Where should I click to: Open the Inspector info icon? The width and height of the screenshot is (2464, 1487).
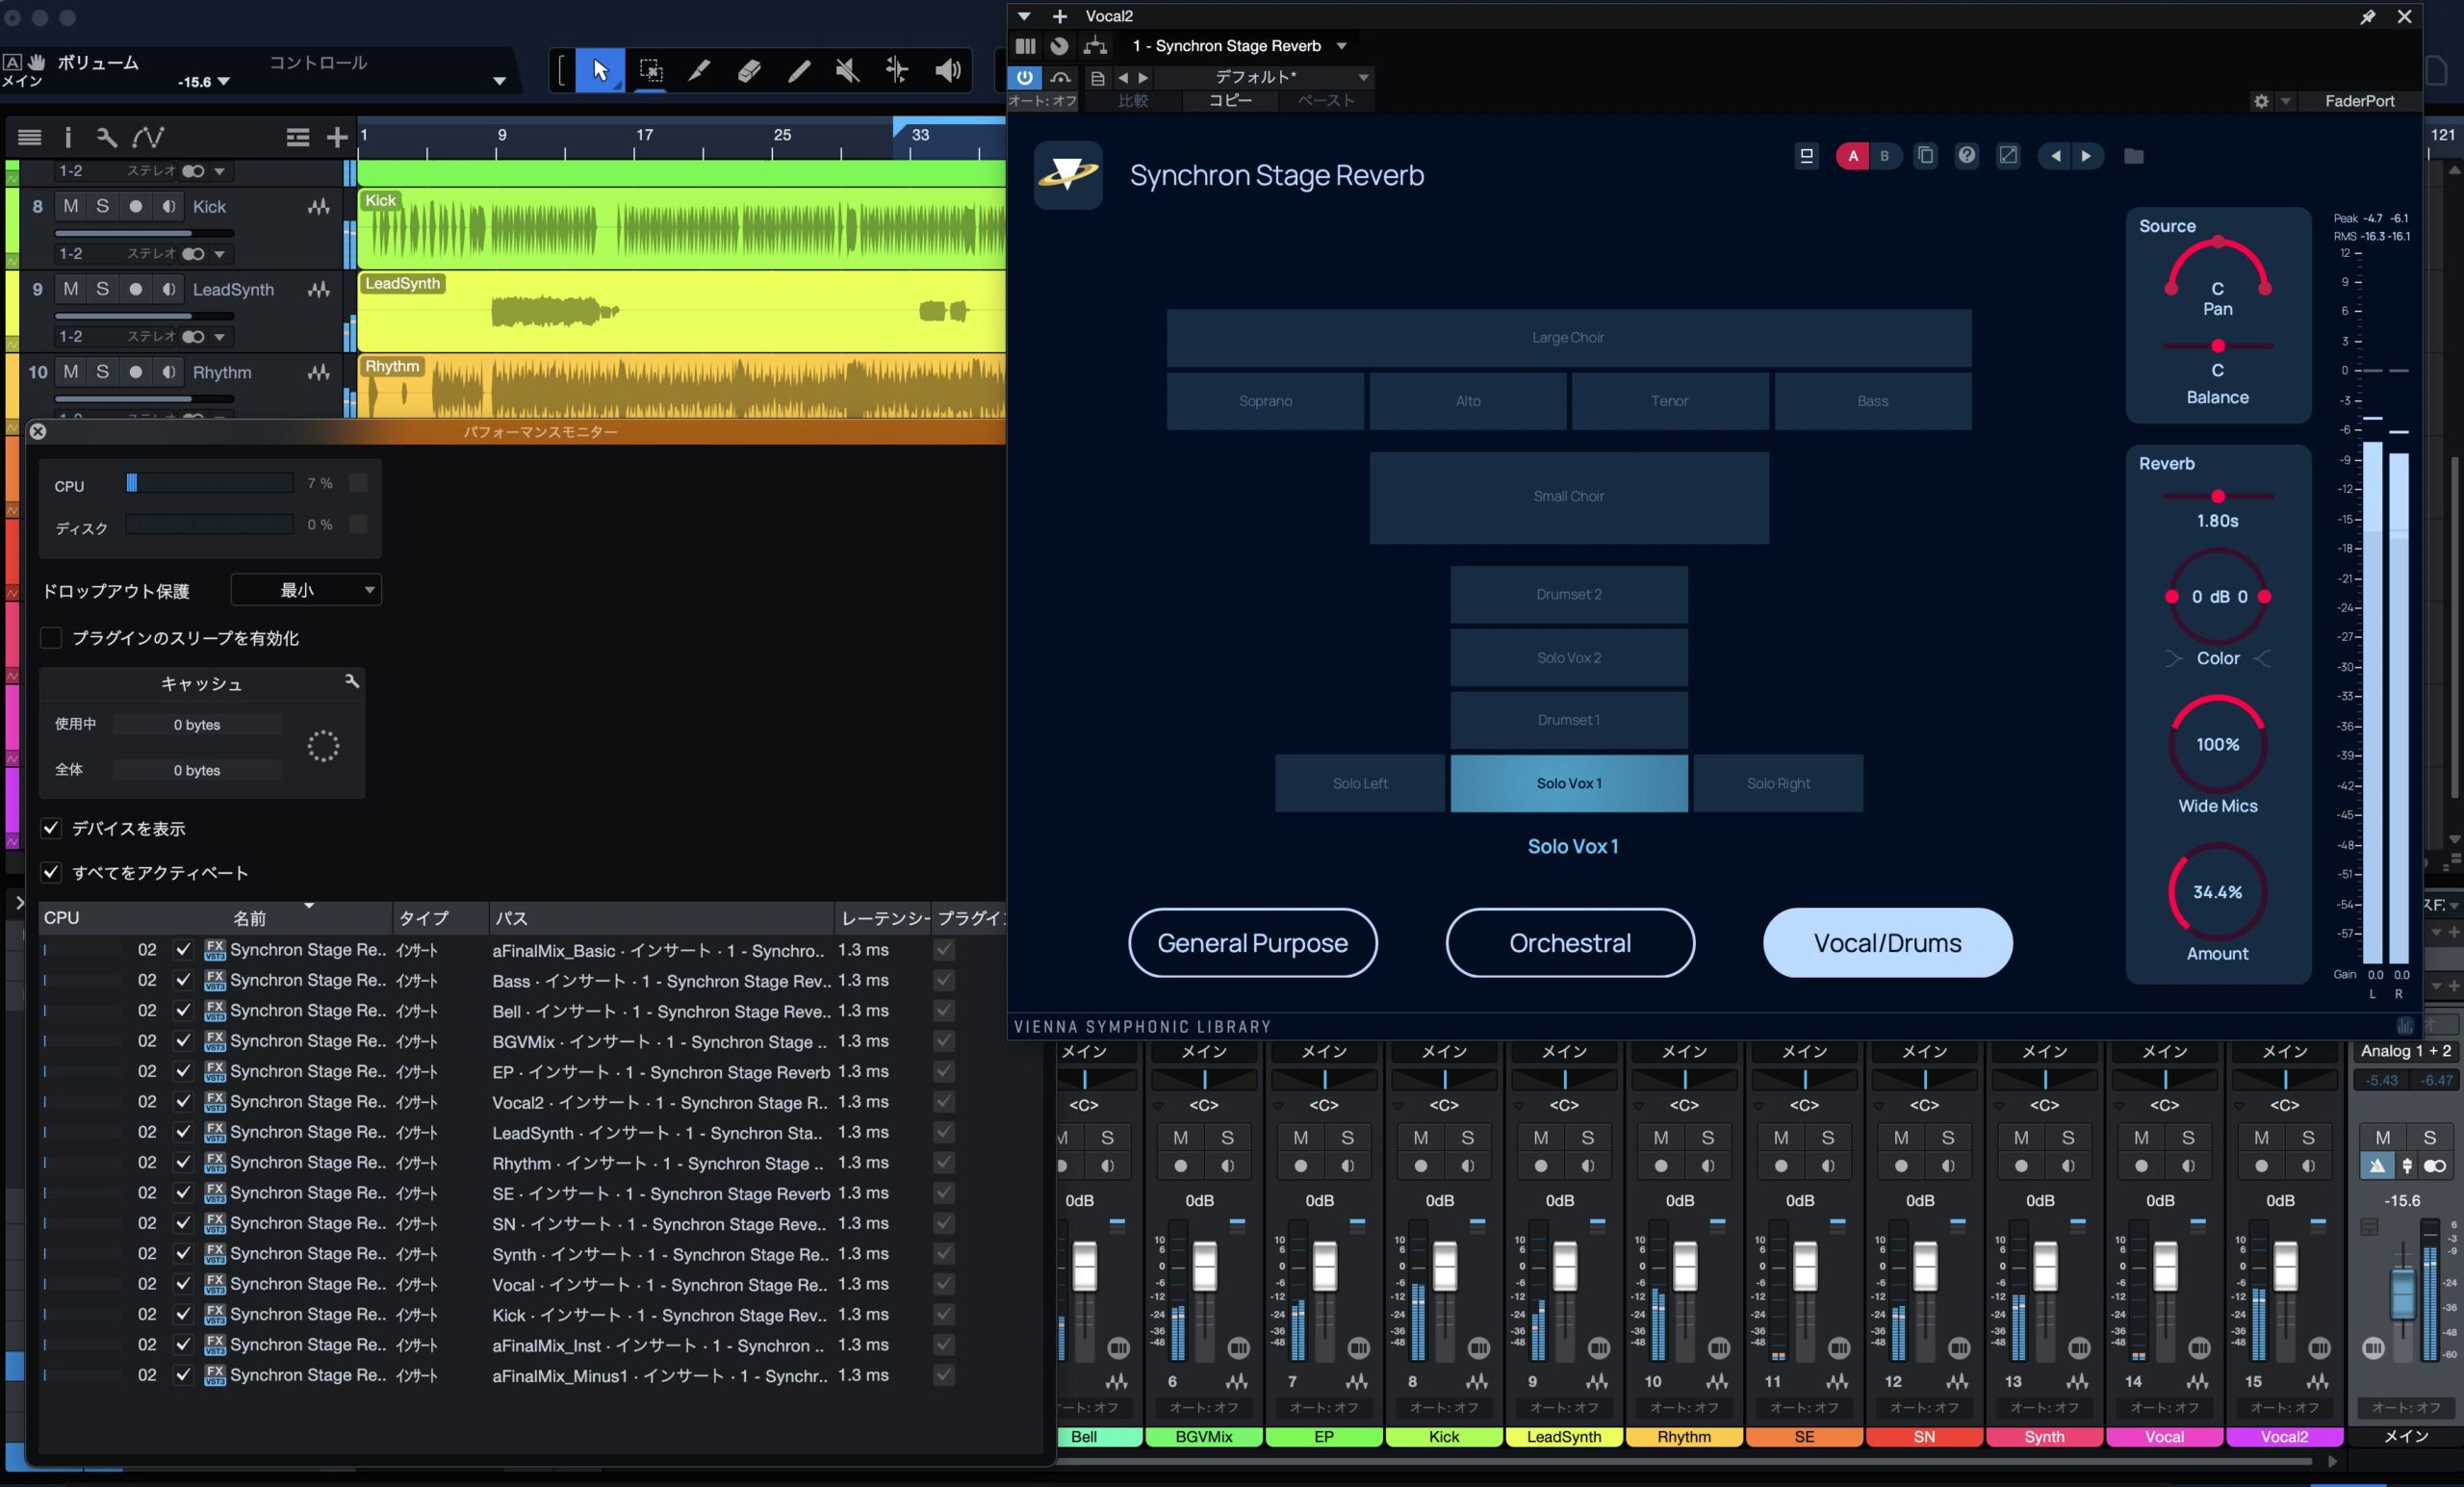pos(68,137)
